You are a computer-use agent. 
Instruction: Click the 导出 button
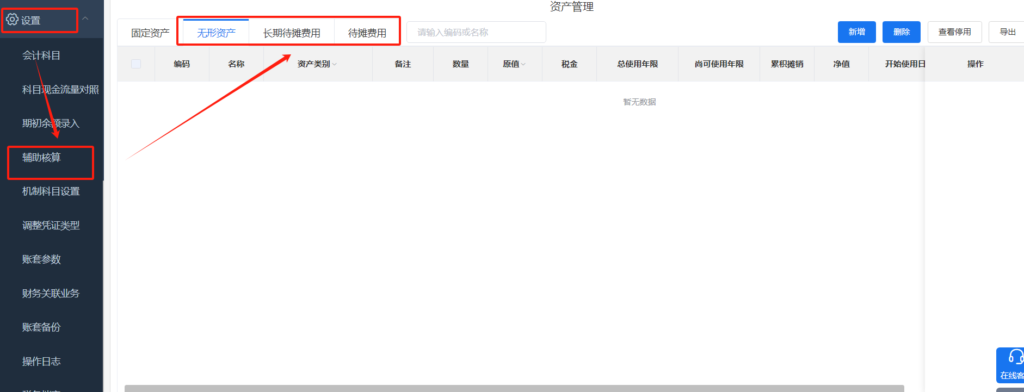tap(1007, 32)
